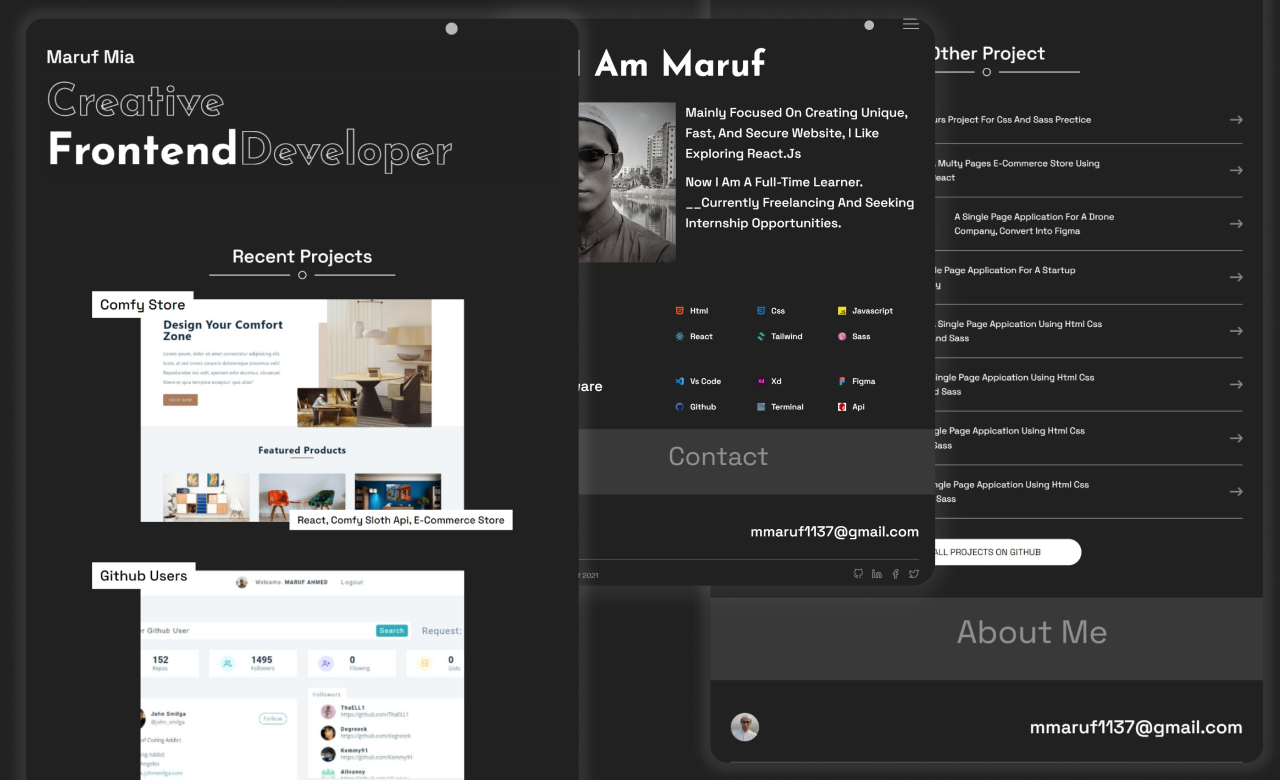
Task: Click the small avatar beside bottom-right email
Action: [x=744, y=727]
